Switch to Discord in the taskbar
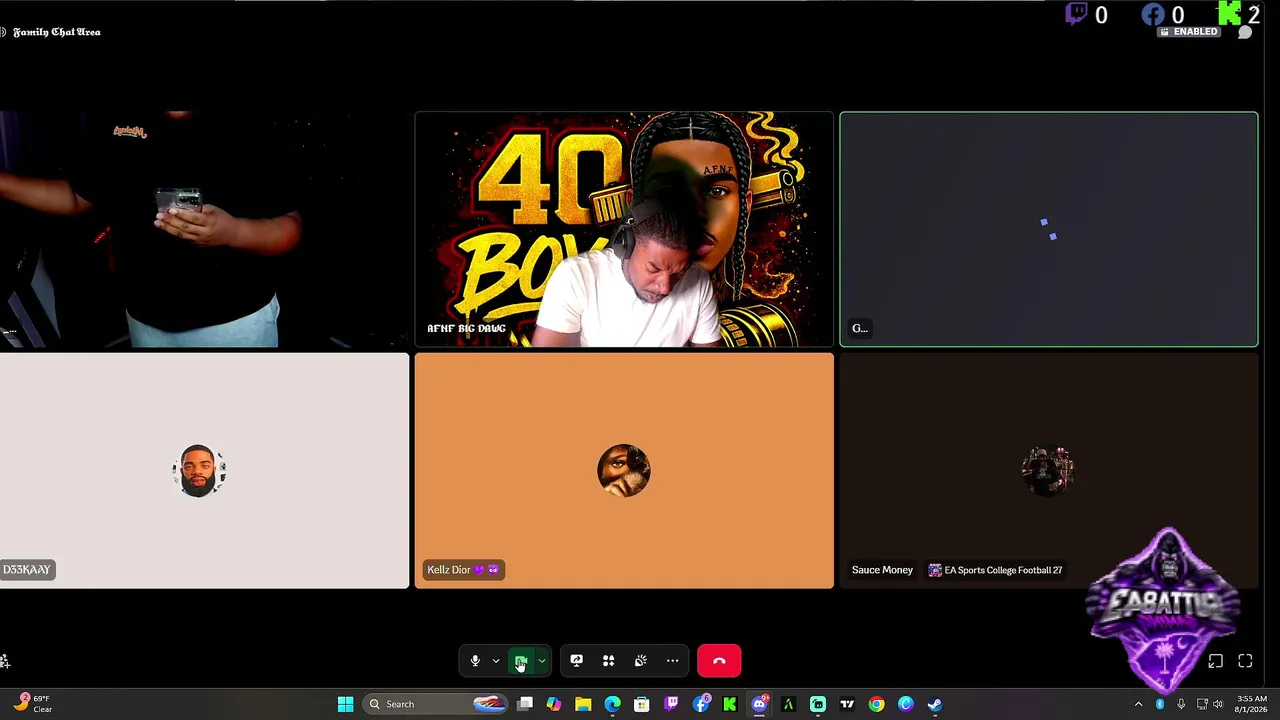Viewport: 1280px width, 720px height. coord(759,704)
